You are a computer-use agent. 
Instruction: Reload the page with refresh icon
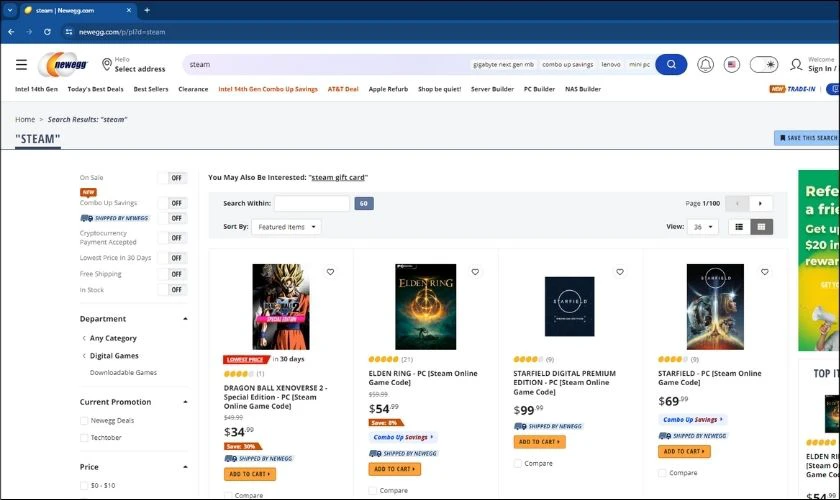coord(47,32)
